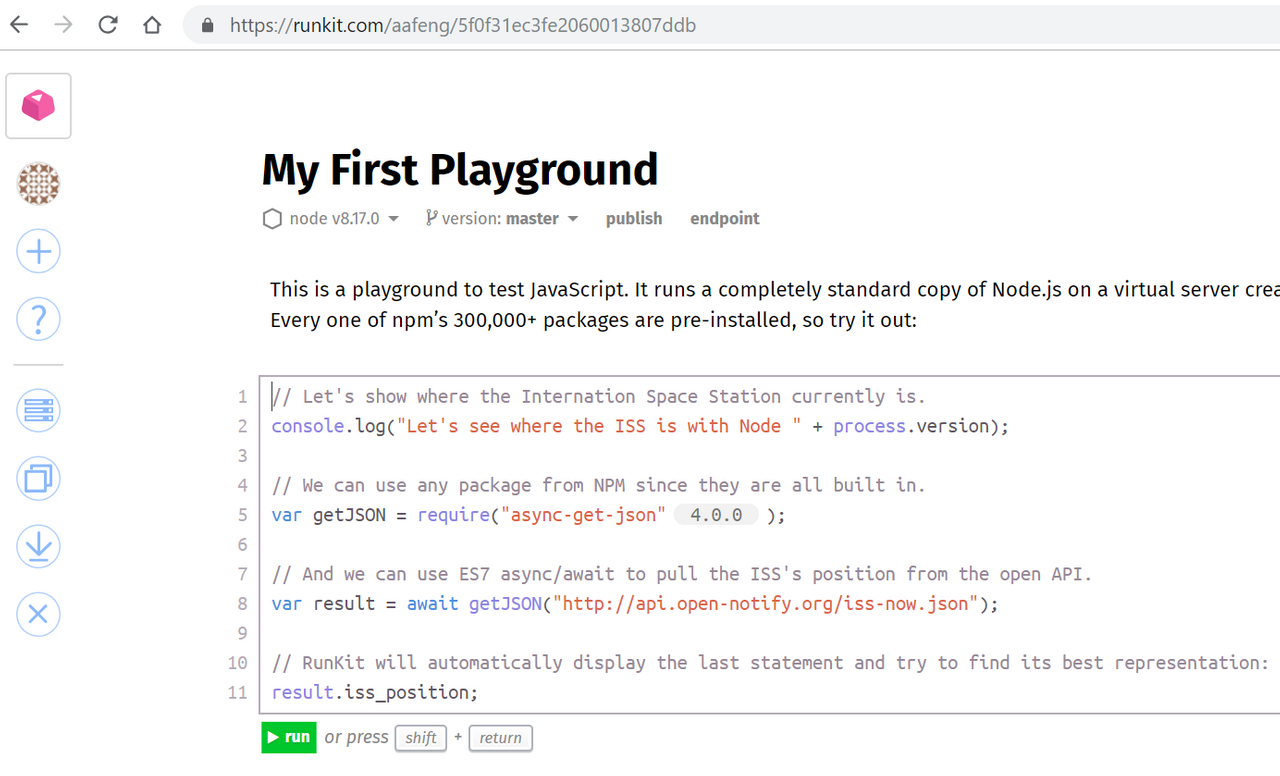Click the return key hint
This screenshot has width=1280, height=776.
click(500, 738)
